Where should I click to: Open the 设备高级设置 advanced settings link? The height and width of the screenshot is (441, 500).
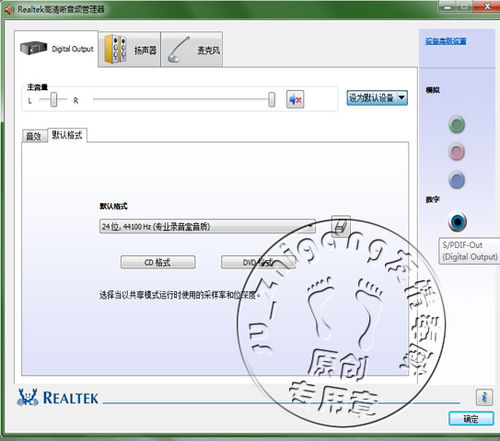[446, 41]
